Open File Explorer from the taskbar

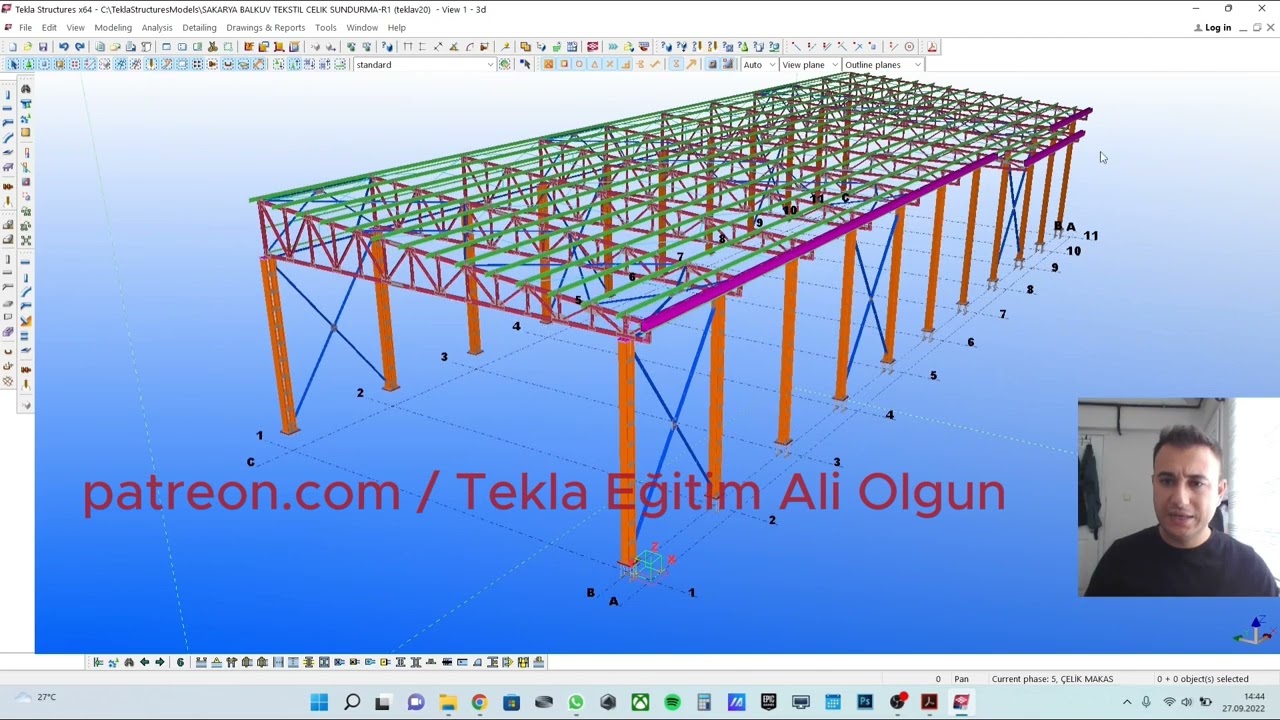(x=447, y=702)
